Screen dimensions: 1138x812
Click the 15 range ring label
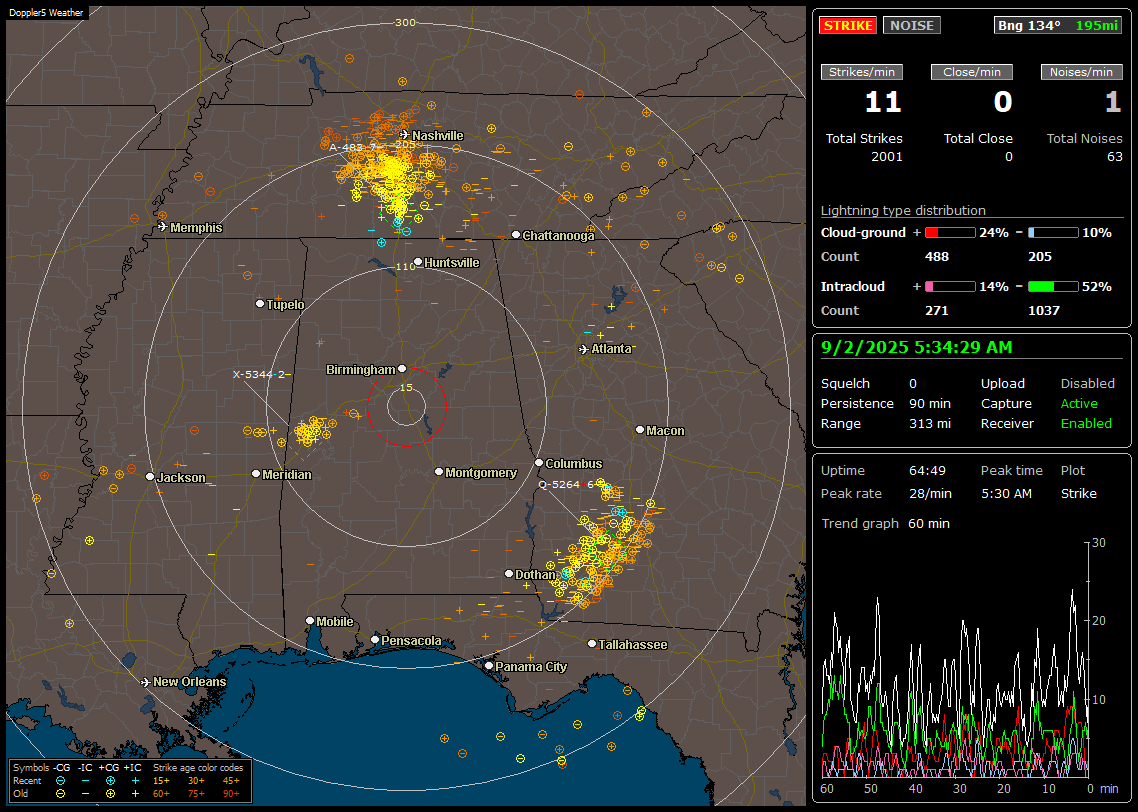point(406,387)
